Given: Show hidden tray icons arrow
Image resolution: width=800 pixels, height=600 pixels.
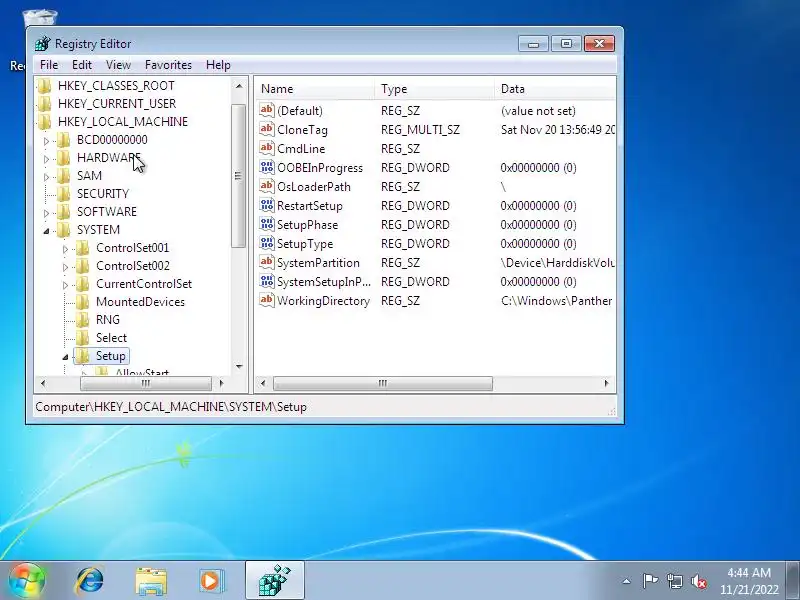Looking at the screenshot, I should (x=626, y=581).
